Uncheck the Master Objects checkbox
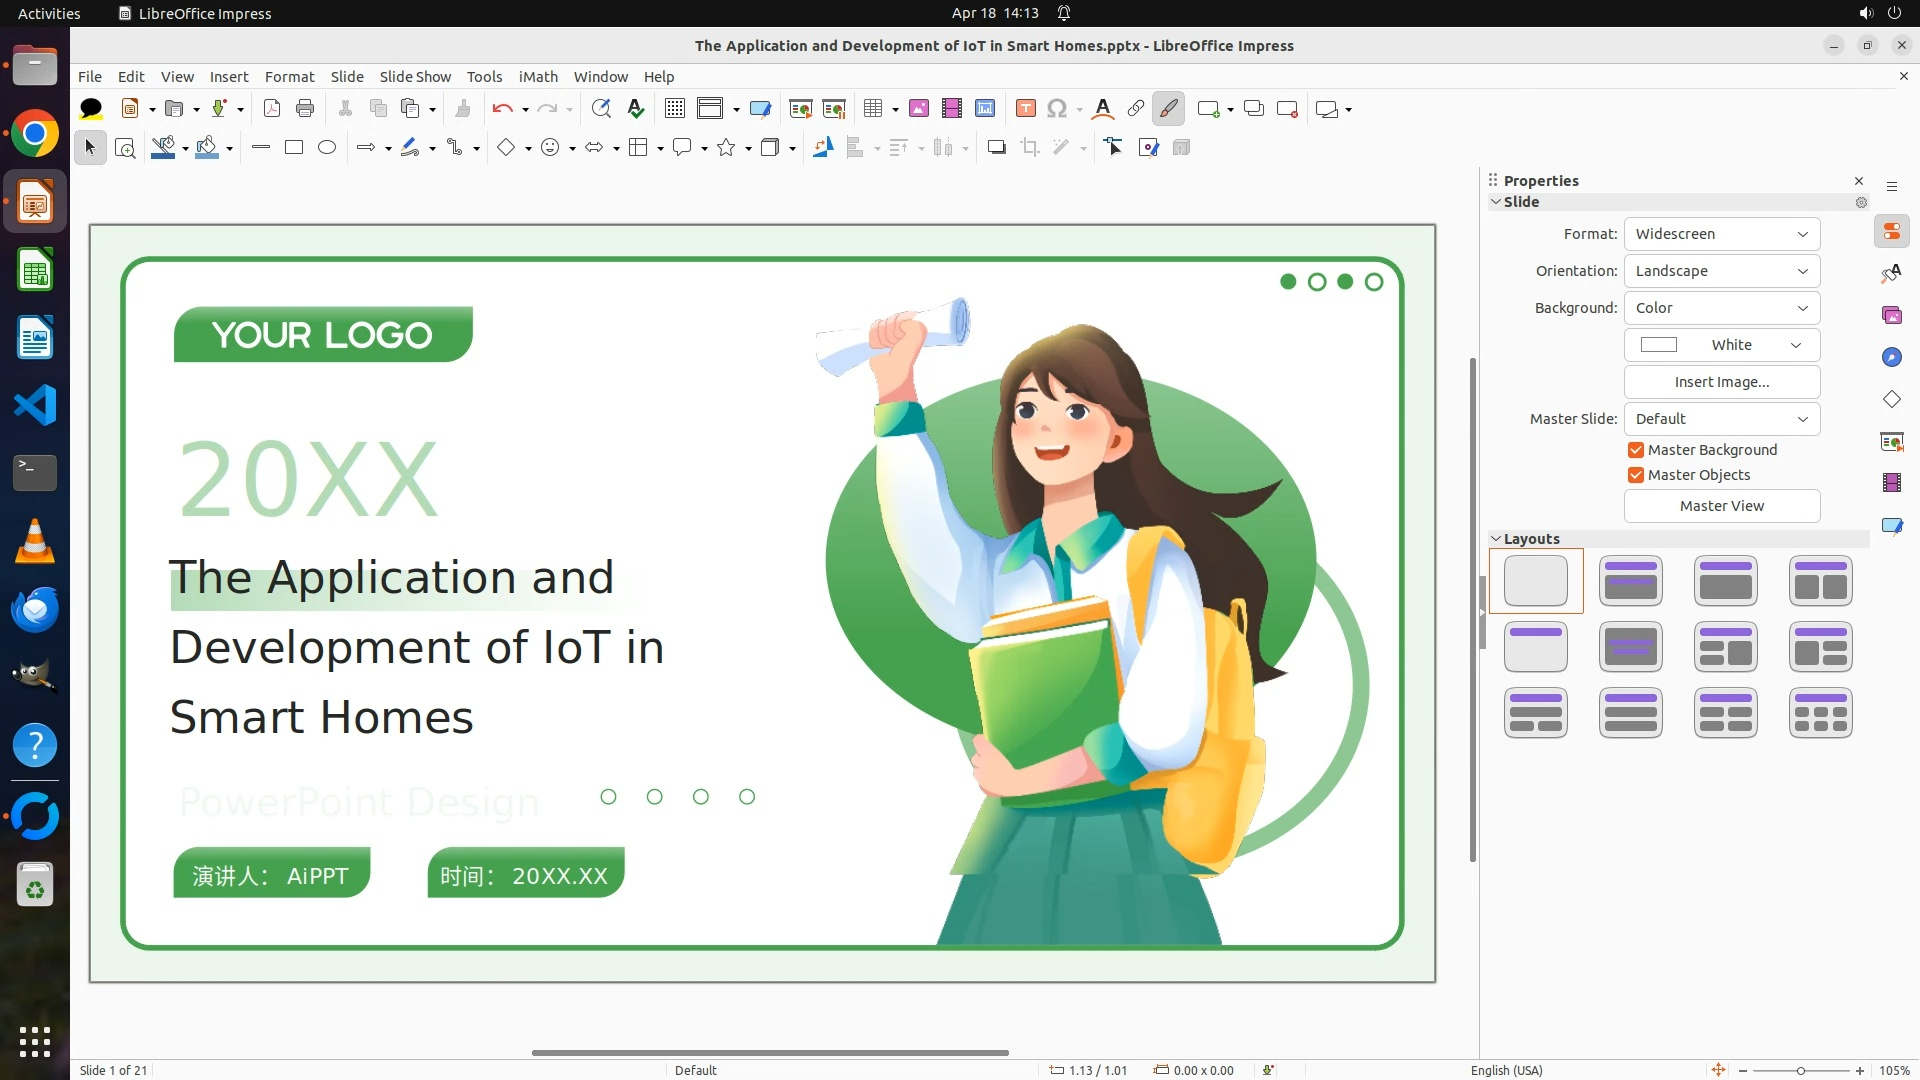Image resolution: width=1920 pixels, height=1080 pixels. point(1636,475)
